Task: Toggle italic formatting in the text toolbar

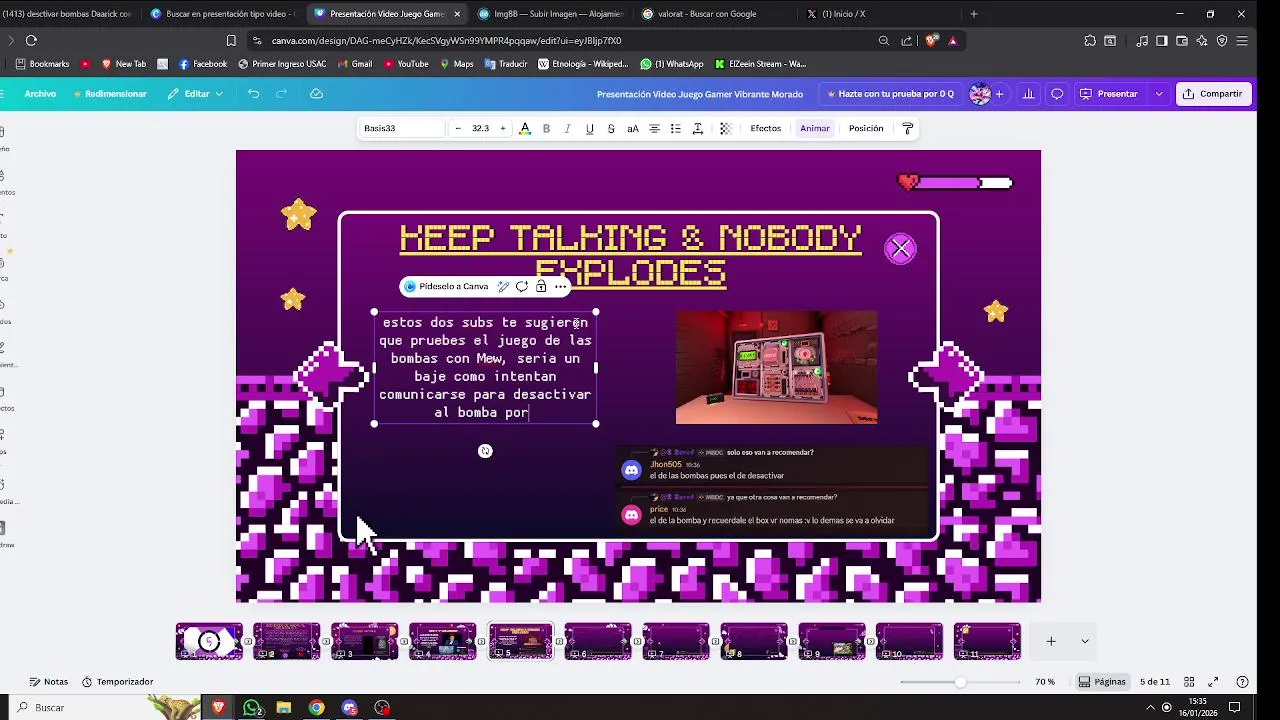Action: [x=567, y=128]
